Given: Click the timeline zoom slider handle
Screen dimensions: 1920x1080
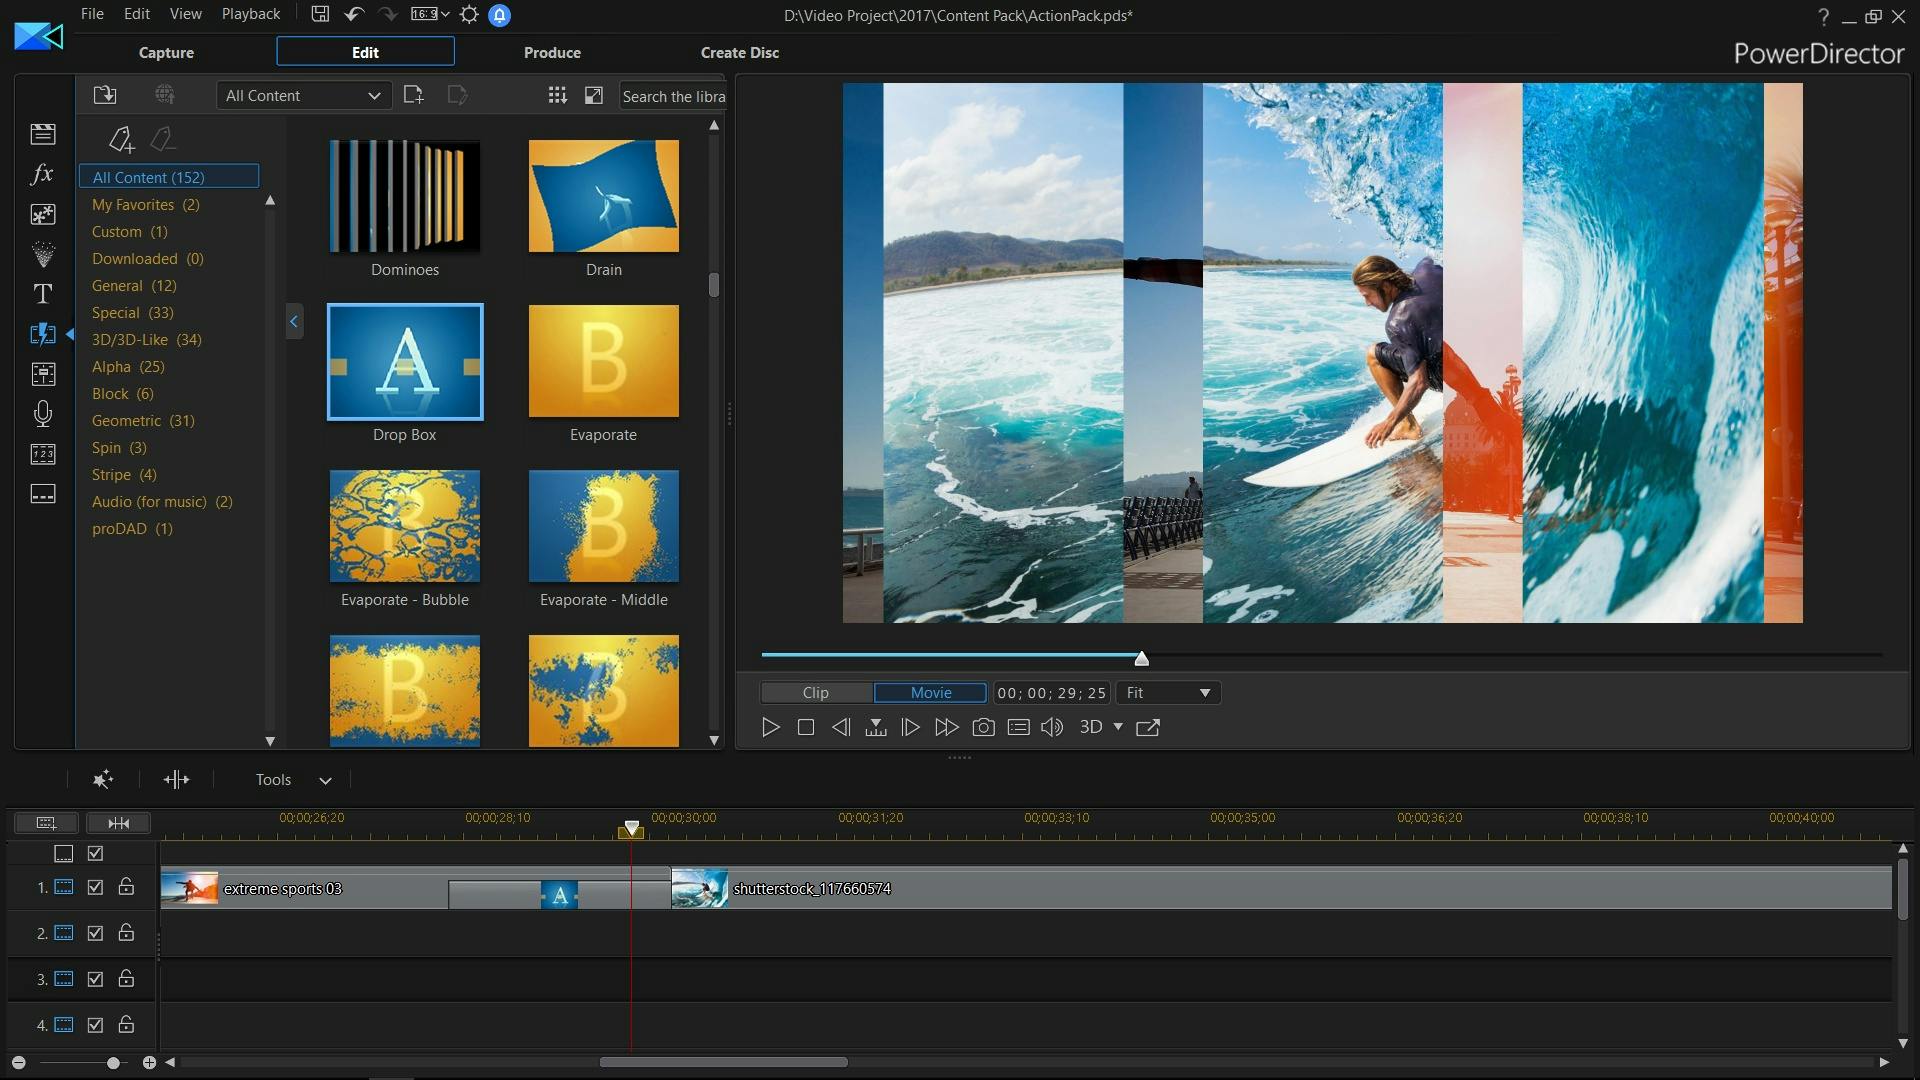Looking at the screenshot, I should tap(113, 1063).
